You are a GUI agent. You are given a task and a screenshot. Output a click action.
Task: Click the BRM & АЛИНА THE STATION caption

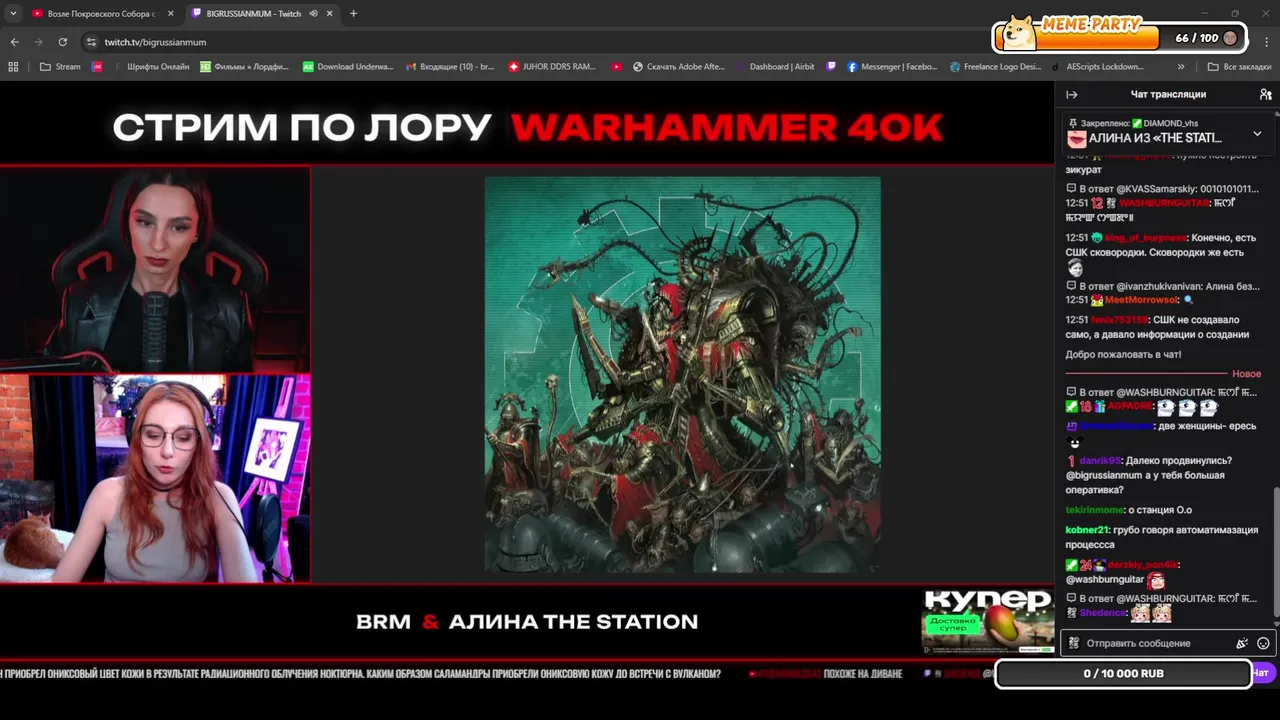point(527,621)
